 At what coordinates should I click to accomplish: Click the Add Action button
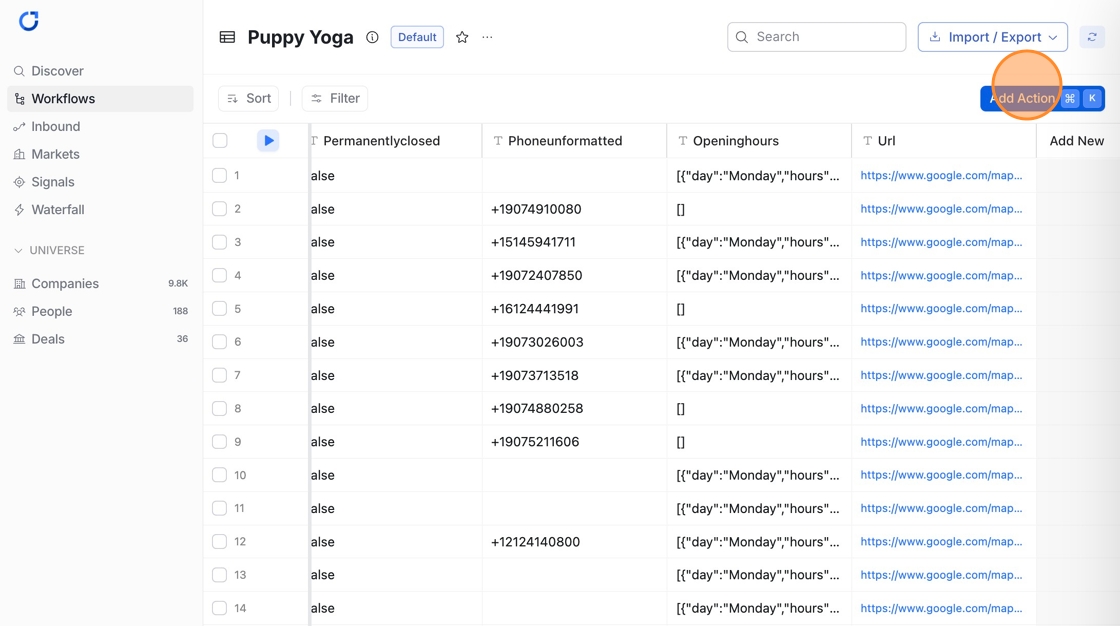1042,99
